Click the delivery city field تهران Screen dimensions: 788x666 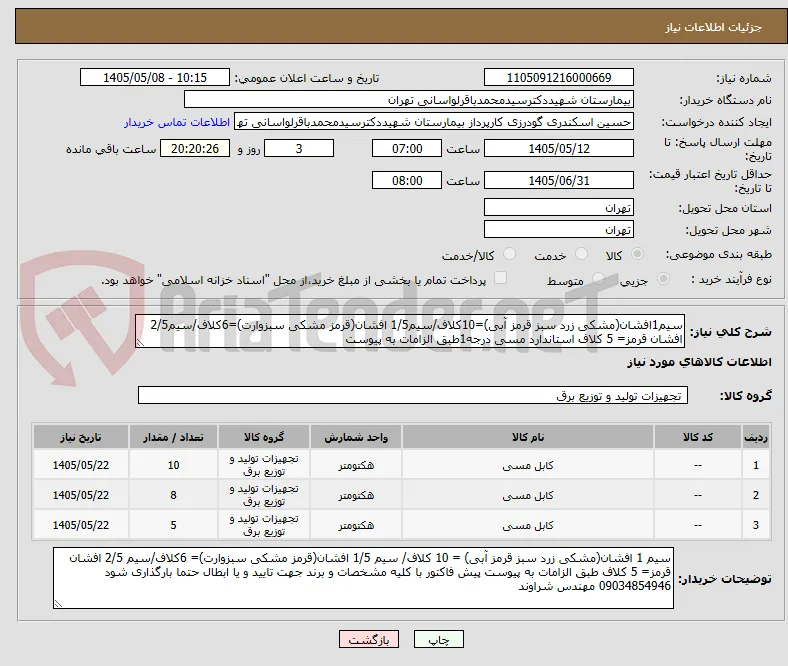tap(559, 230)
